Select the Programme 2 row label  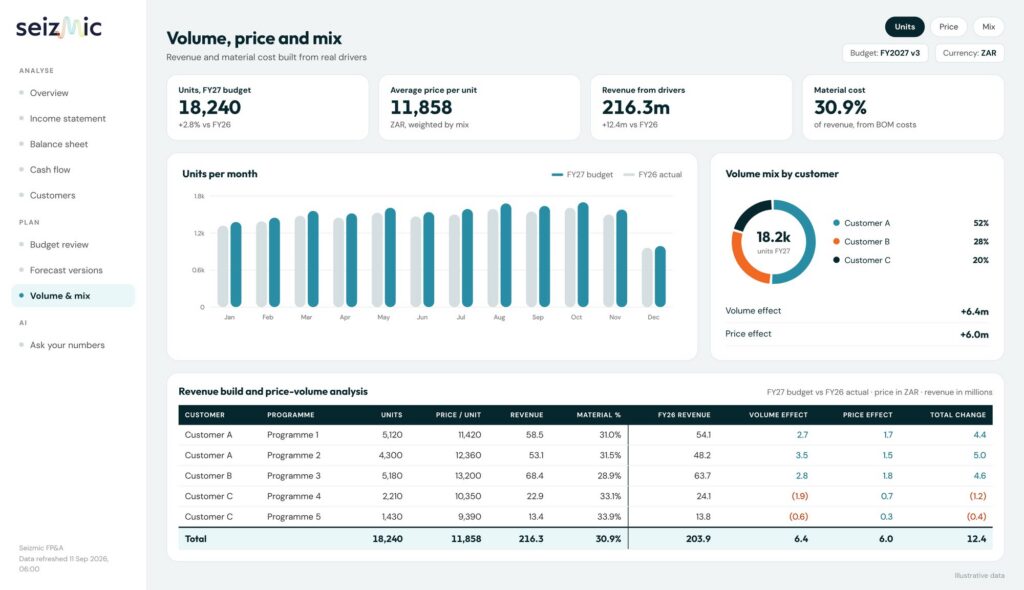click(293, 455)
